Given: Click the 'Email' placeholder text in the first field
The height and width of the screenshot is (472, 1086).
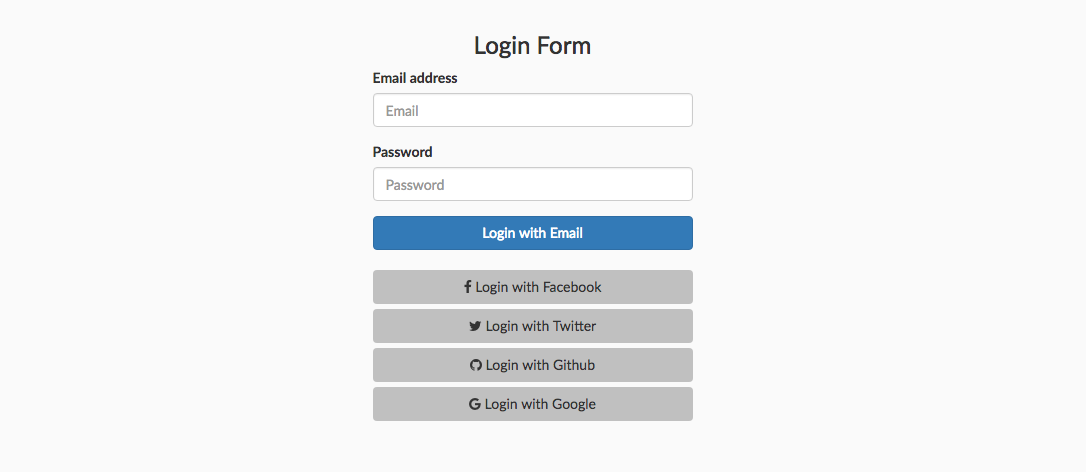Looking at the screenshot, I should 402,111.
